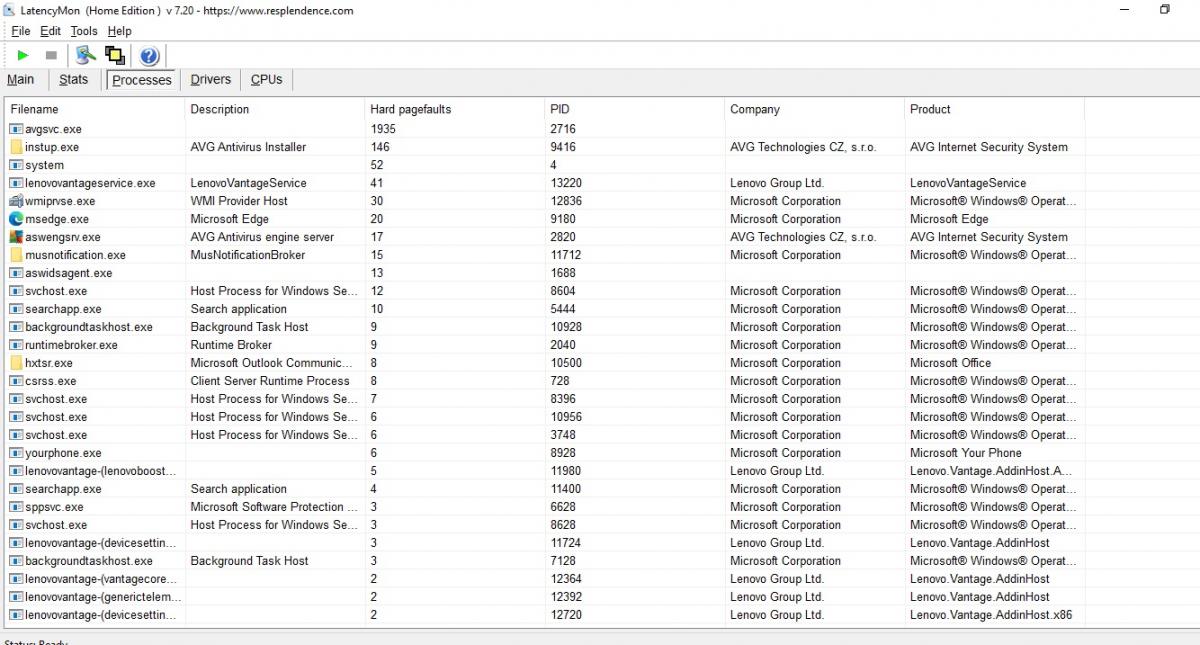Click the wmiprvse.exe process icon
This screenshot has height=645, width=1200.
click(x=16, y=201)
